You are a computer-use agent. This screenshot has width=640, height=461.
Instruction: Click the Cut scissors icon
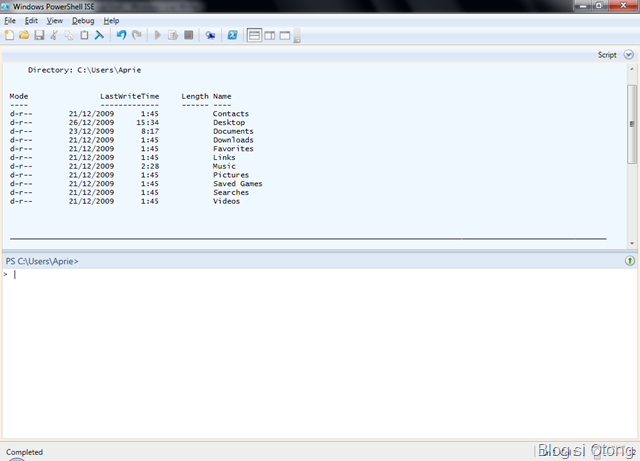click(54, 36)
